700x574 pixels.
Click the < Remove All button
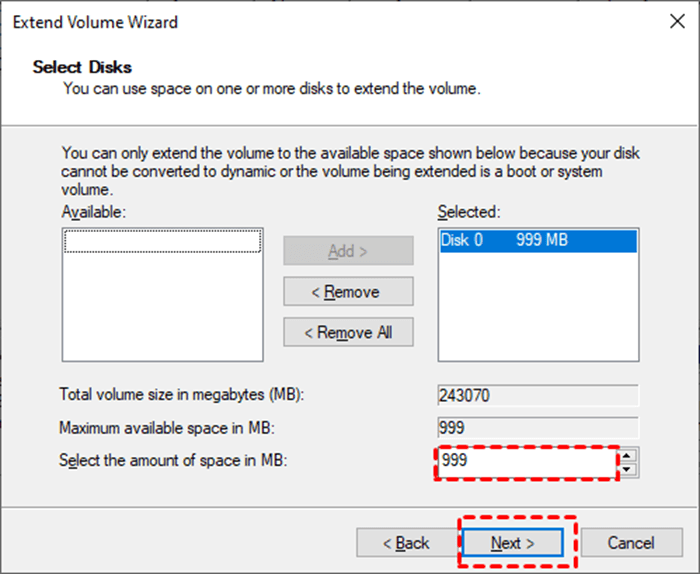click(348, 332)
